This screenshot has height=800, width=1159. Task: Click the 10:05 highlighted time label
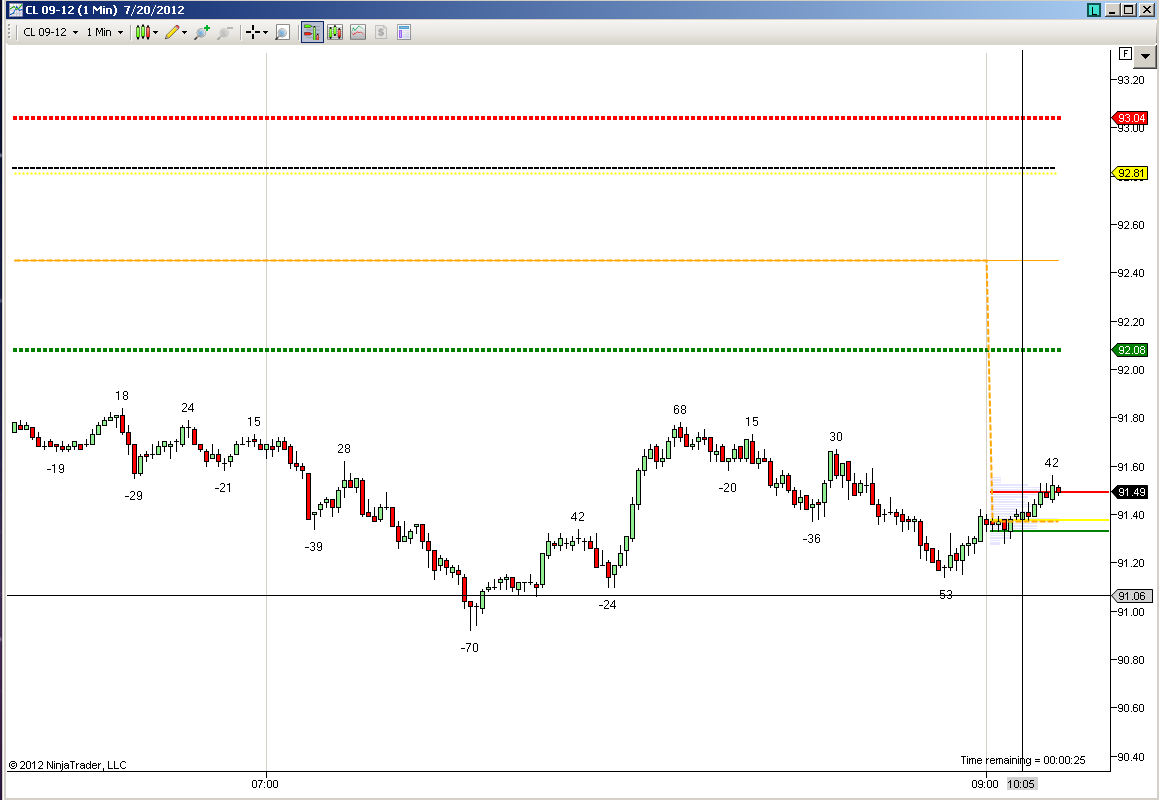[x=1022, y=784]
